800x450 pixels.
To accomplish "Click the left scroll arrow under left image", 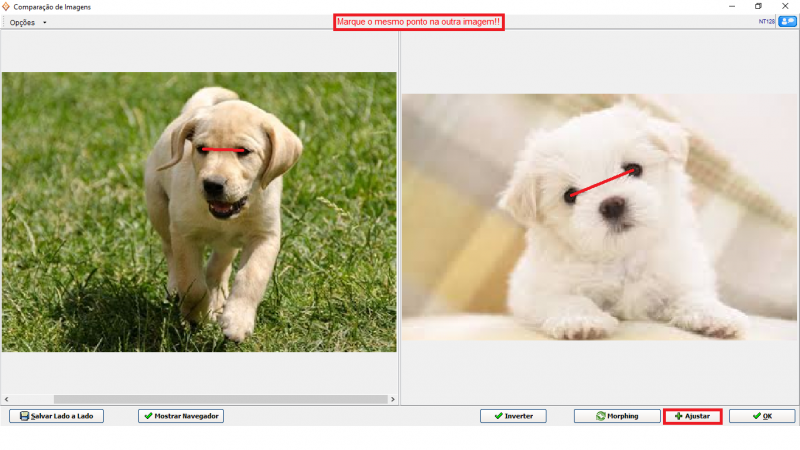I will pos(6,399).
